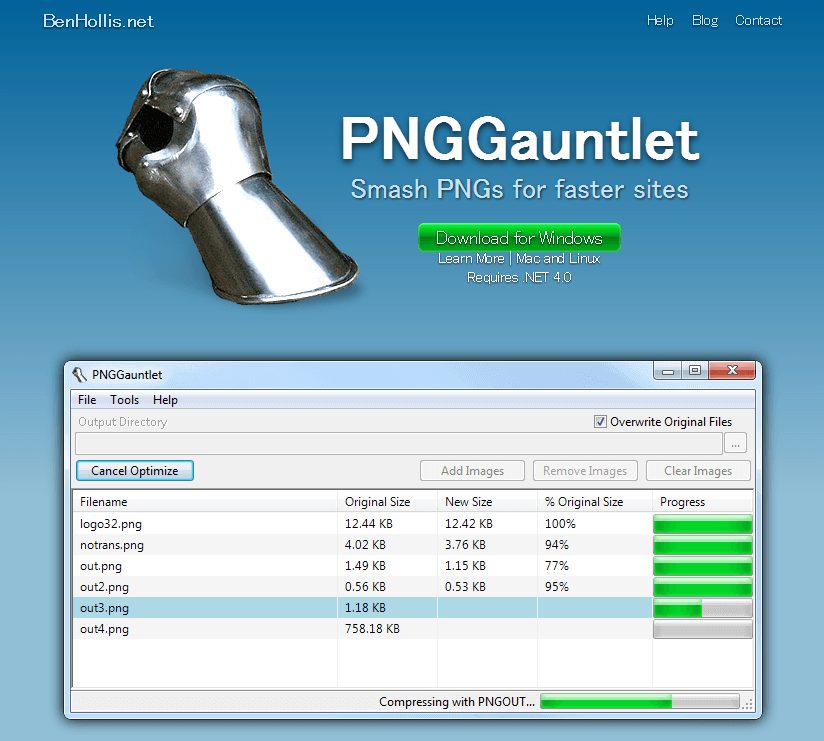Open the Help menu in PNGGauntlet window
The height and width of the screenshot is (741, 824).
(x=166, y=400)
